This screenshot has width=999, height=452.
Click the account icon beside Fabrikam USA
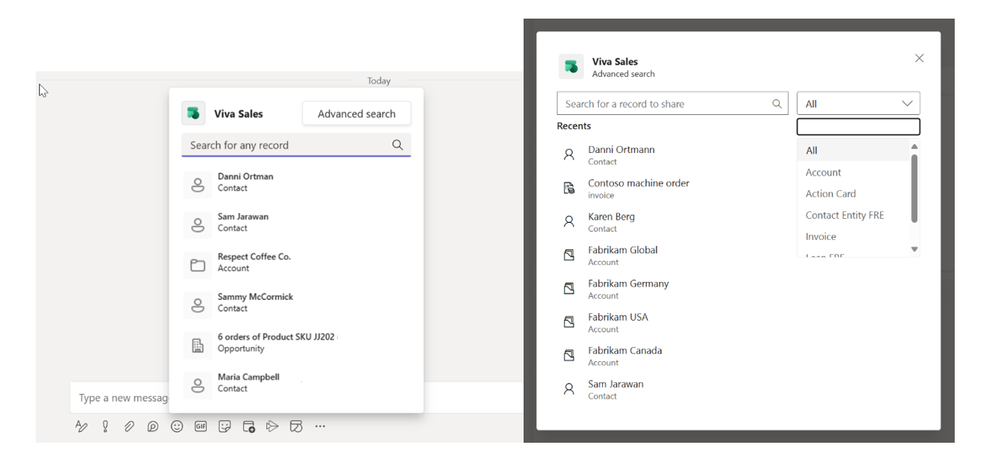pyautogui.click(x=569, y=322)
